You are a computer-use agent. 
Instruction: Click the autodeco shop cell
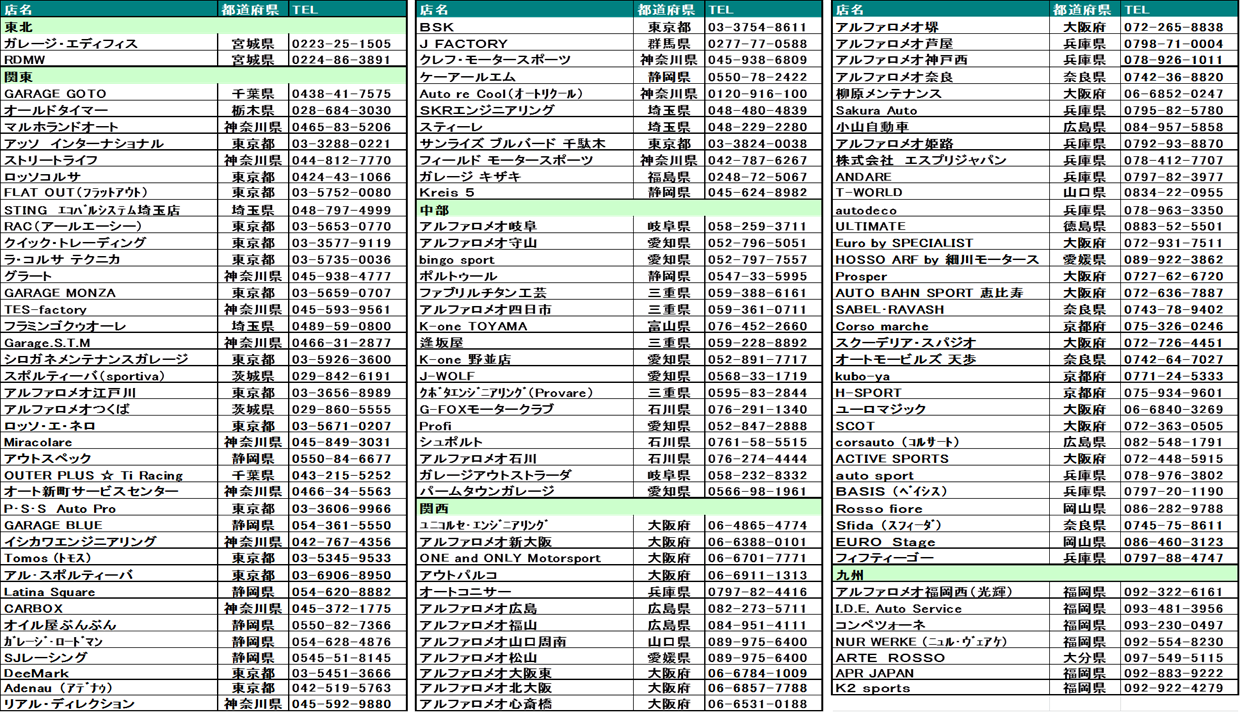point(942,210)
